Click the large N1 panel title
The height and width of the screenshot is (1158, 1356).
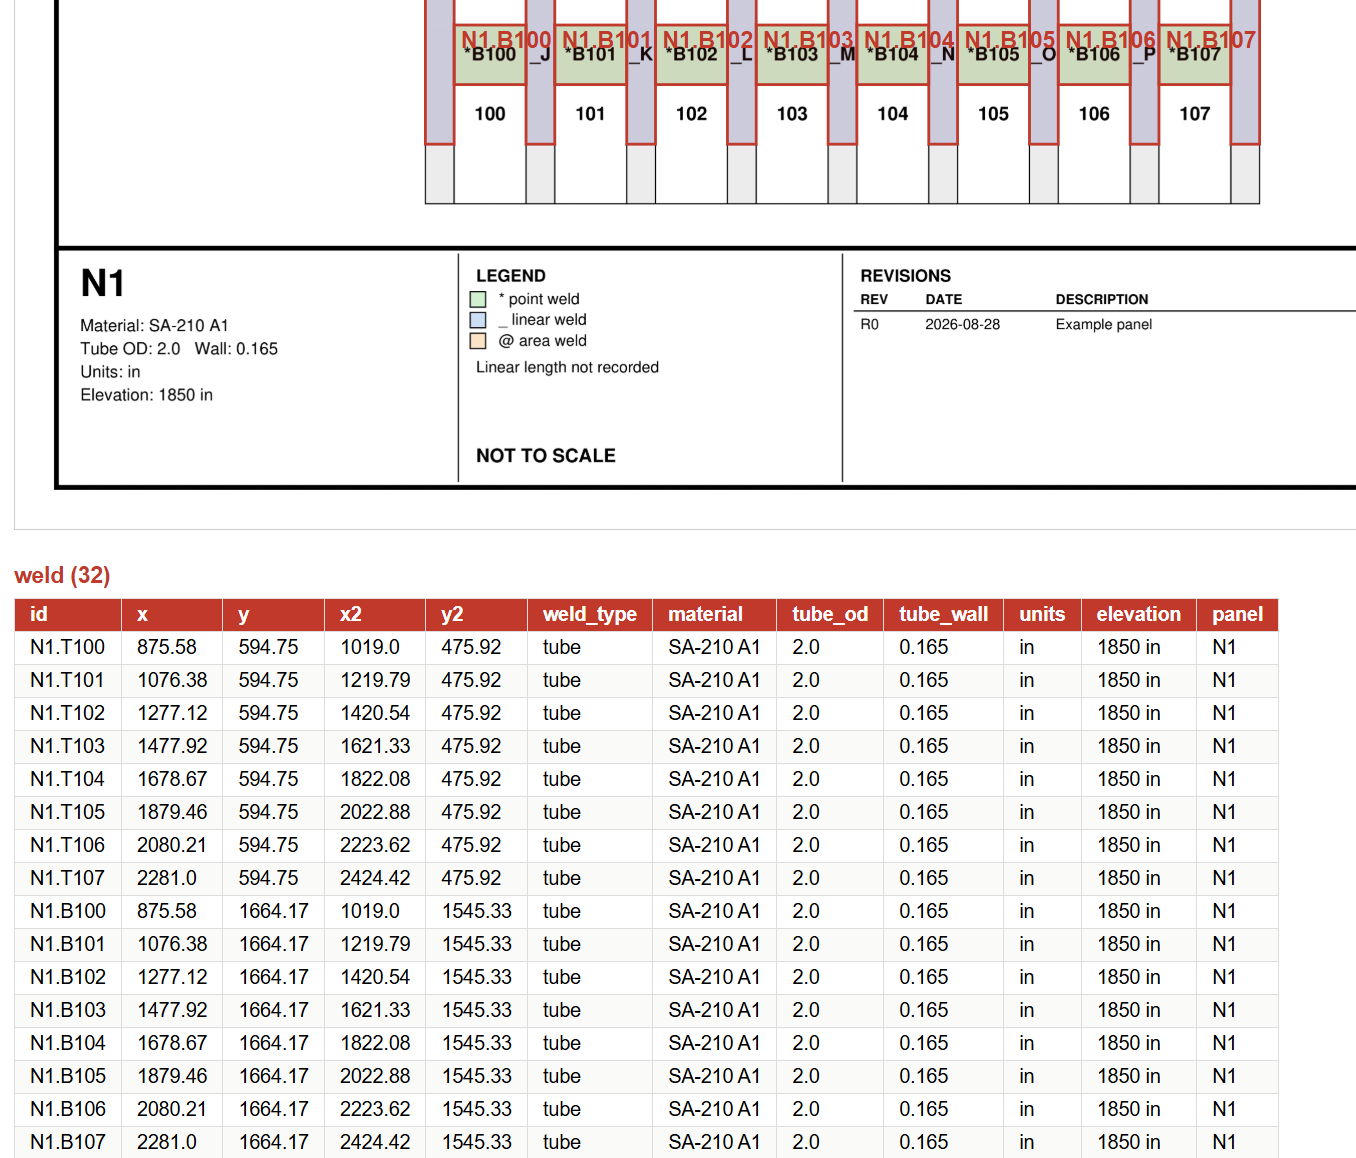point(103,283)
